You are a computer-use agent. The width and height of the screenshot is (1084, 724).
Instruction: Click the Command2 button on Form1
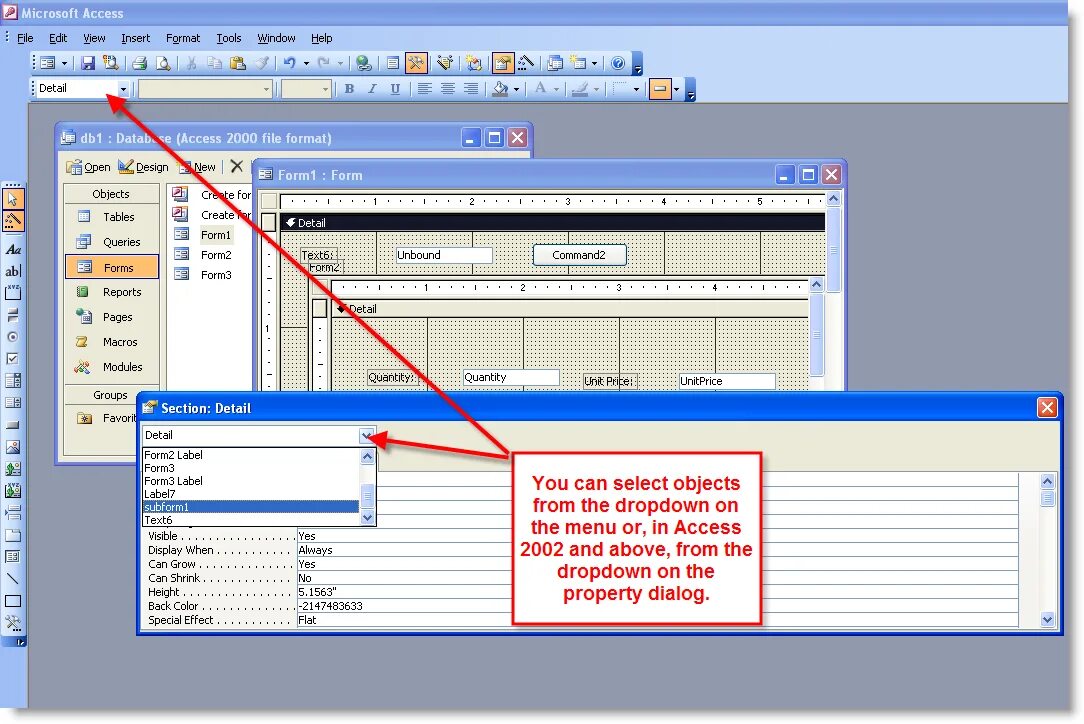[x=579, y=255]
